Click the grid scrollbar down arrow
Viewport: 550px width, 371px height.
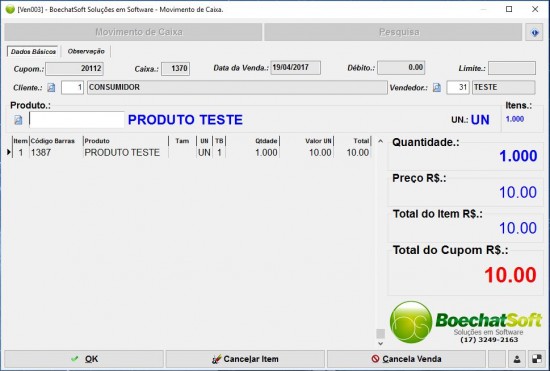pyautogui.click(x=381, y=344)
